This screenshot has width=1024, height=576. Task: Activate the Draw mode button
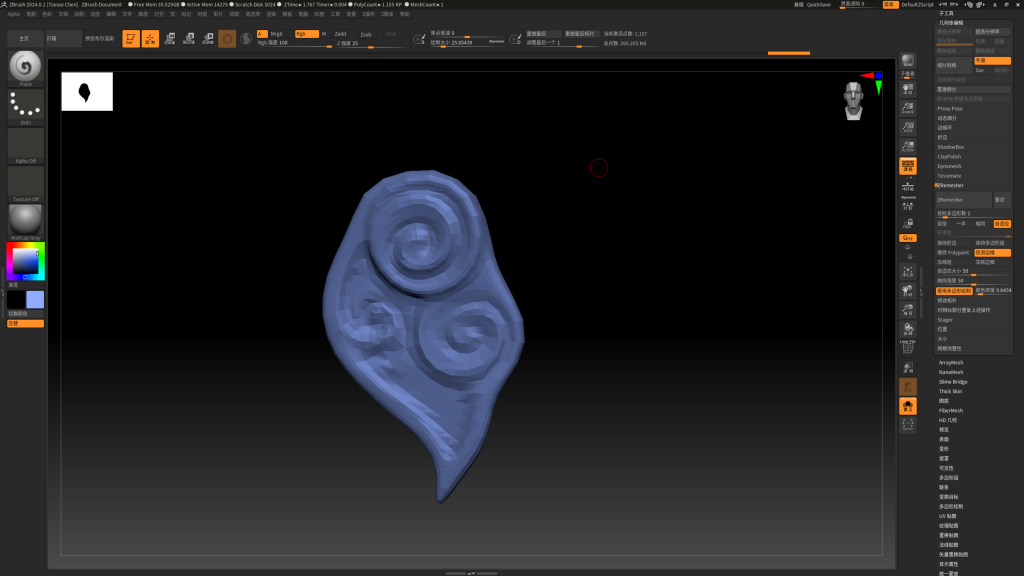(x=150, y=39)
